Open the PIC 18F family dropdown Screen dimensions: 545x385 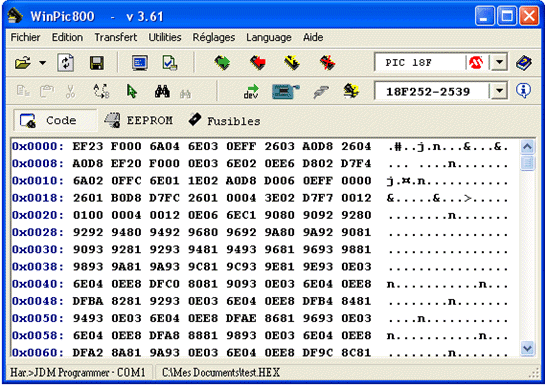pos(499,63)
